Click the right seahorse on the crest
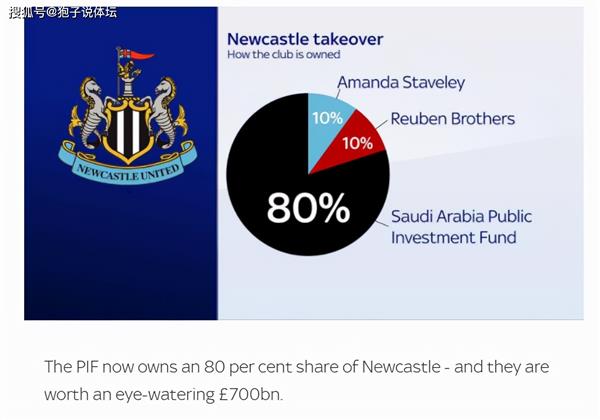600x420 pixels. 168,111
